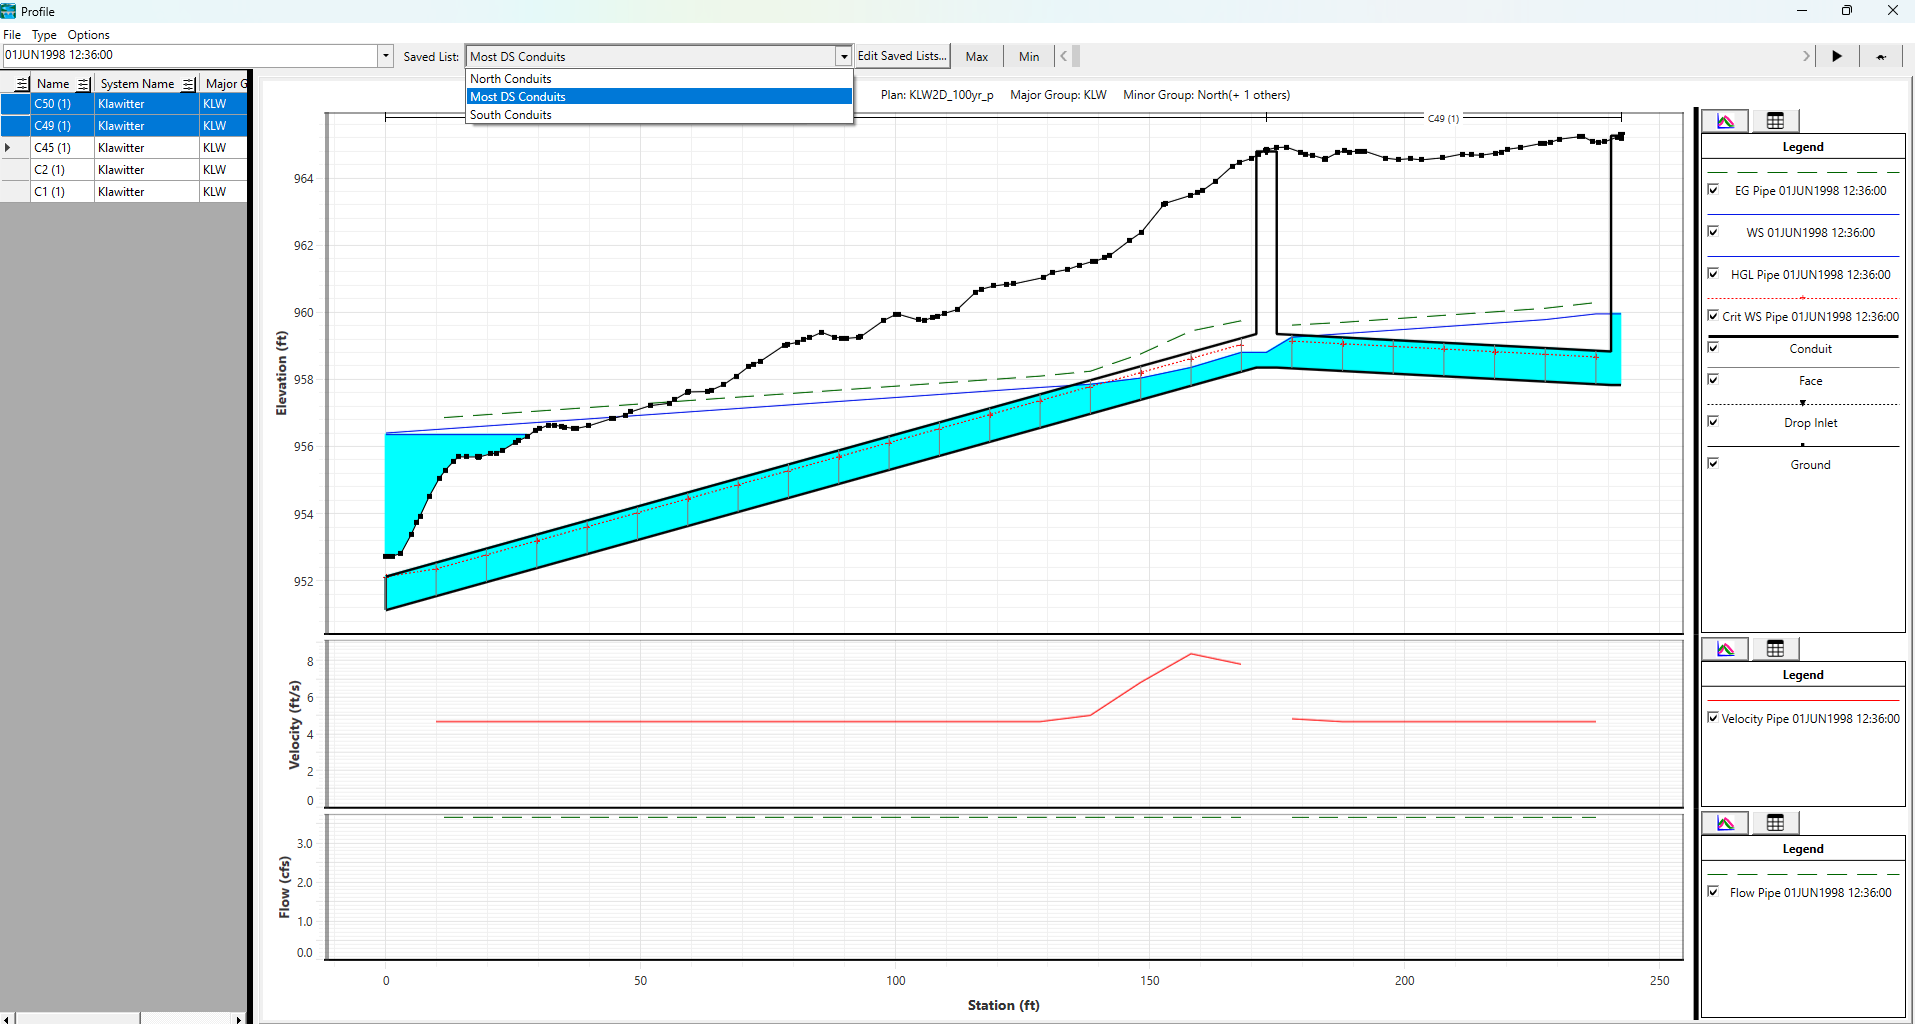Pick South Conduits in the dropdown list
The height and width of the screenshot is (1024, 1915).
511,115
